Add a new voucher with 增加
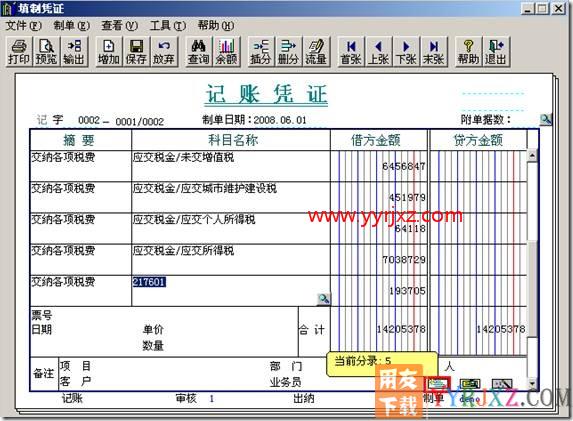573x421 pixels. [109, 52]
